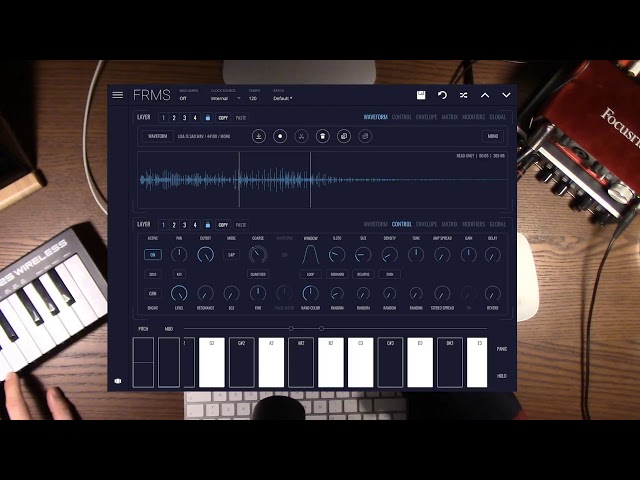This screenshot has width=640, height=480.
Task: Click the Window shape curve icon
Action: click(x=310, y=255)
